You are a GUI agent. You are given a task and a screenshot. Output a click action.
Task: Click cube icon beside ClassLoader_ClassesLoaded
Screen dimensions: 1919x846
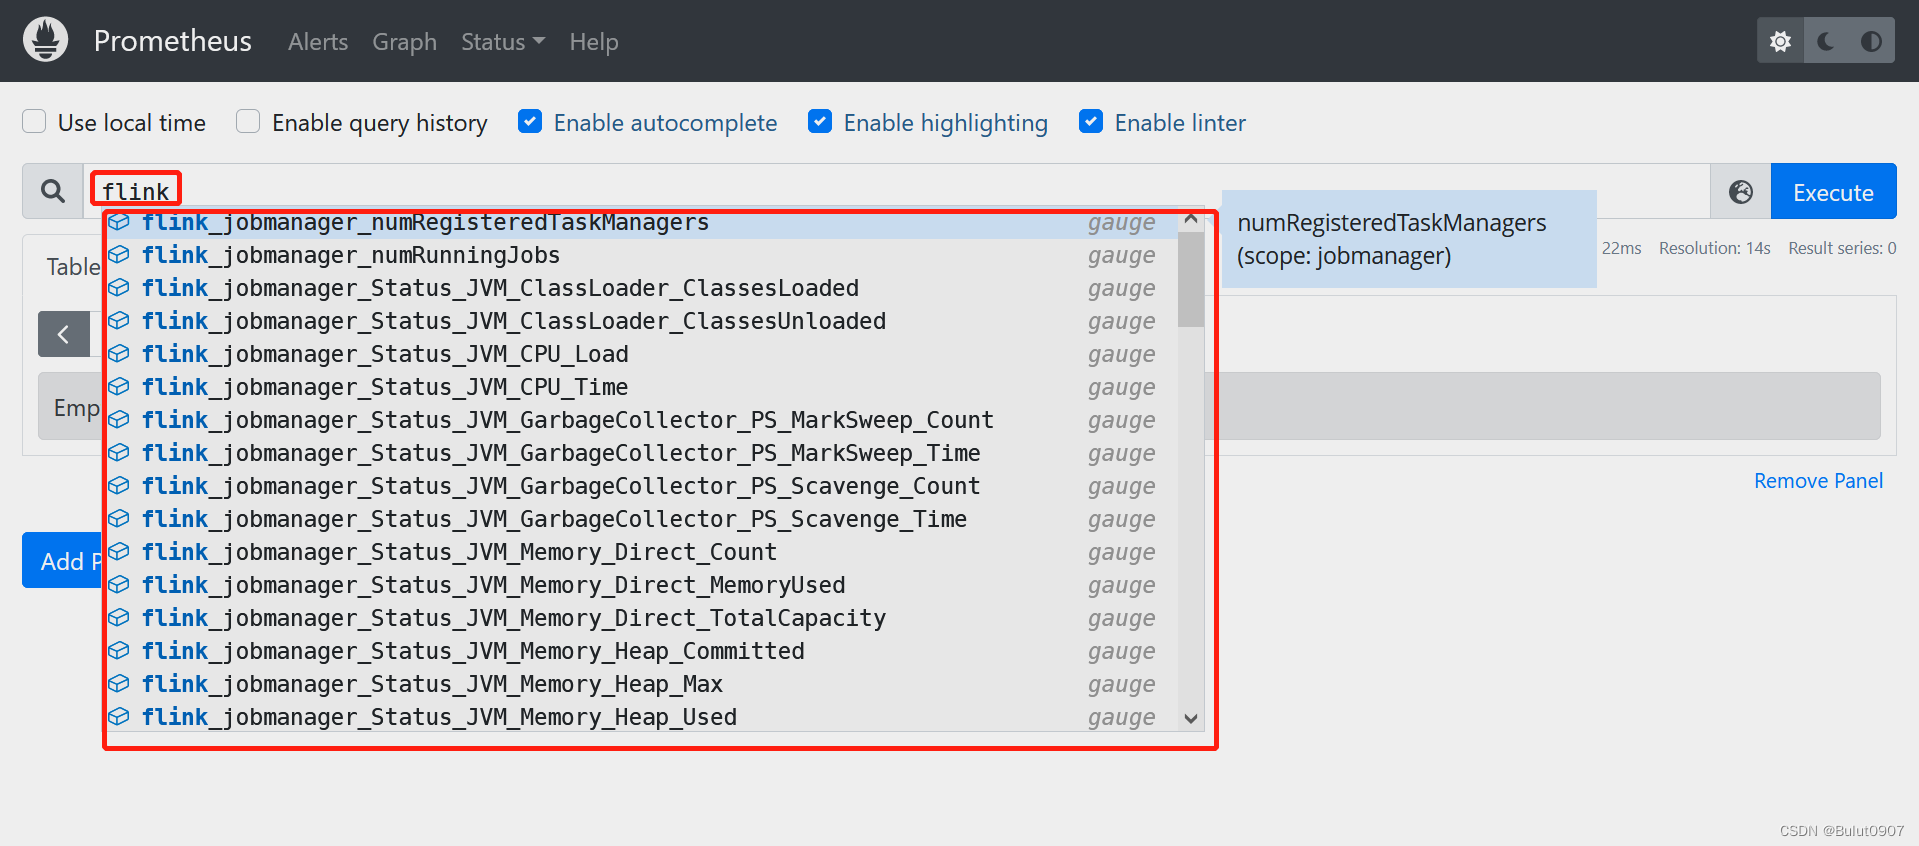pyautogui.click(x=119, y=288)
